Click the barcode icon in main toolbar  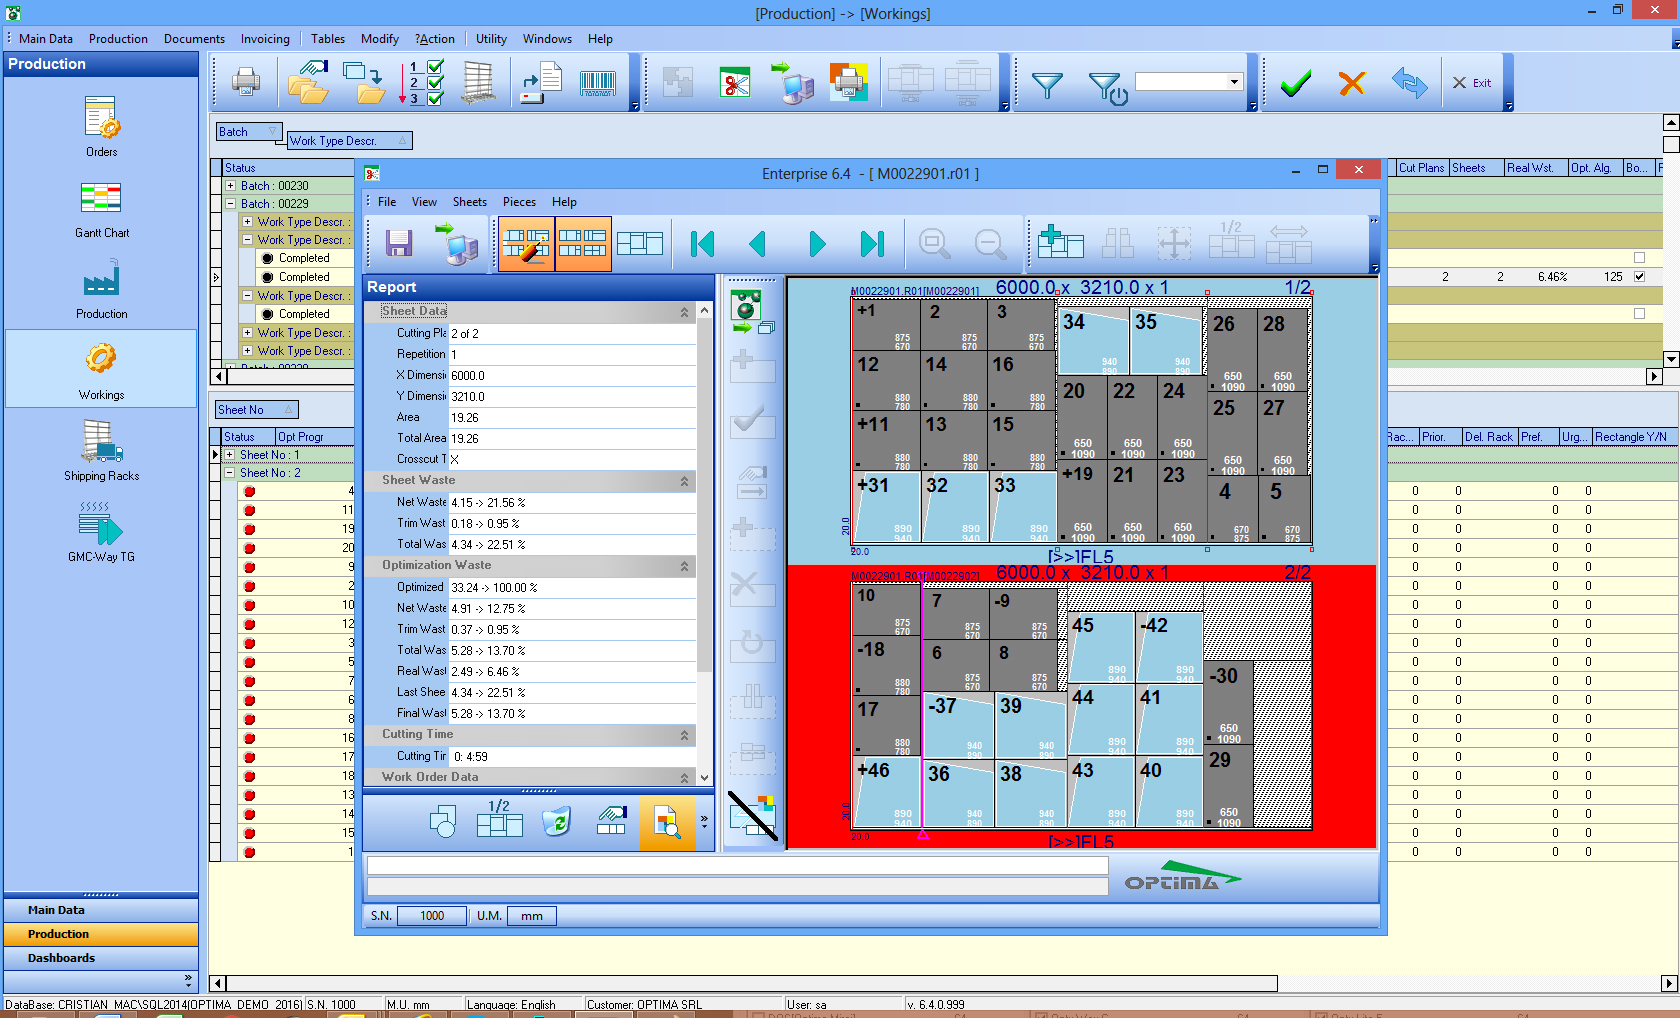(598, 82)
